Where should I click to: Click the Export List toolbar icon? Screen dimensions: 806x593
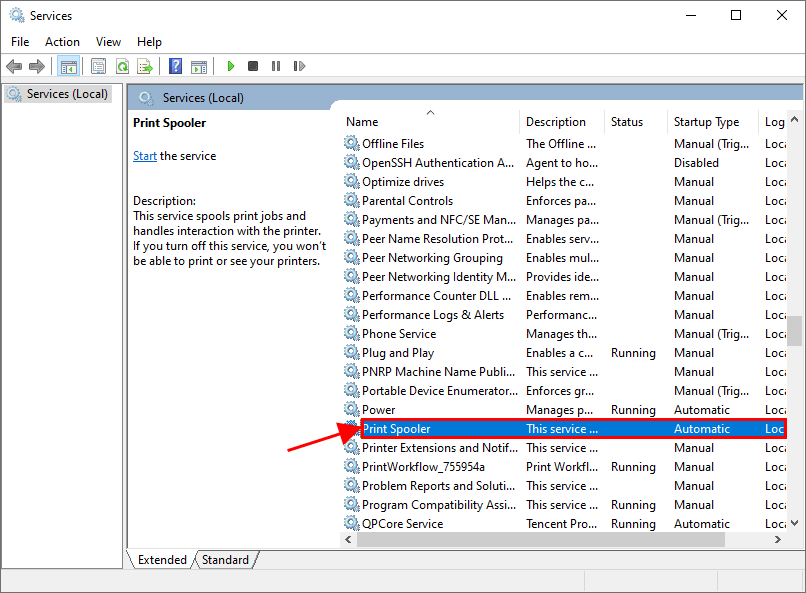click(145, 66)
